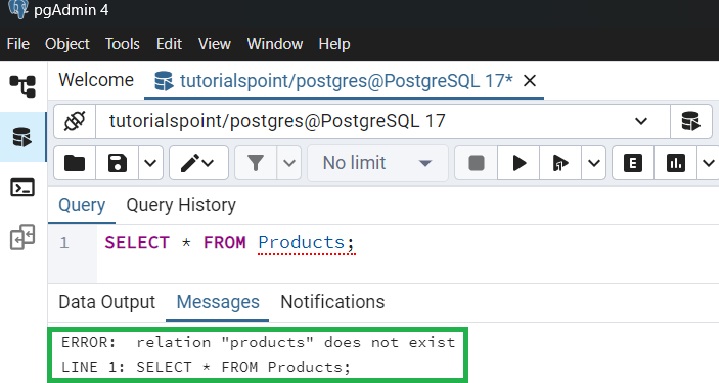
Task: Click the Products table name in query
Action: (301, 243)
